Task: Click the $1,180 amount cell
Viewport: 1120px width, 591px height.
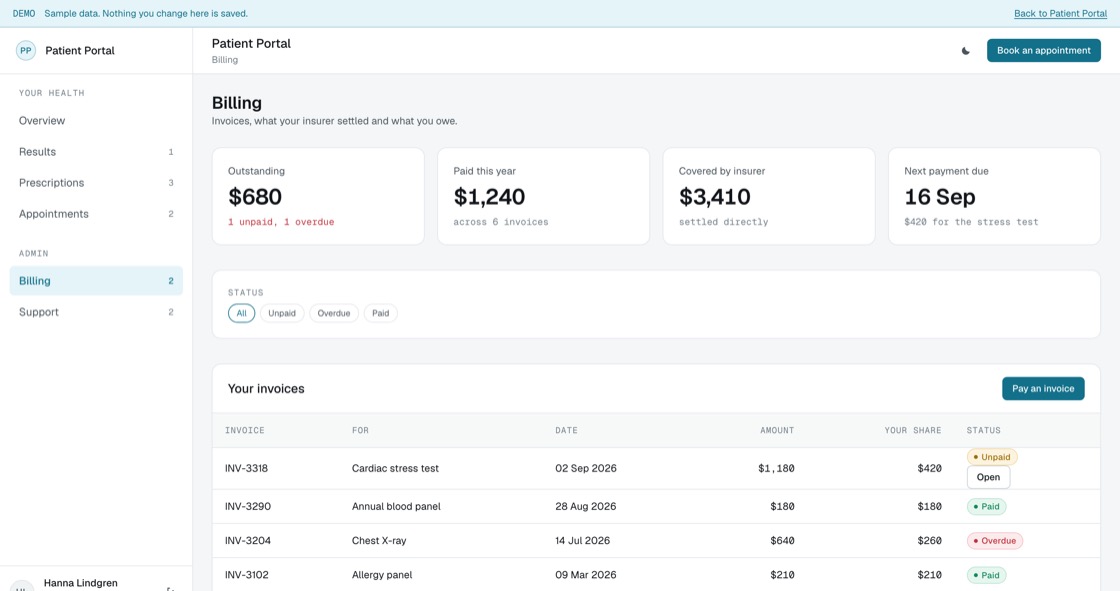Action: pyautogui.click(x=776, y=469)
